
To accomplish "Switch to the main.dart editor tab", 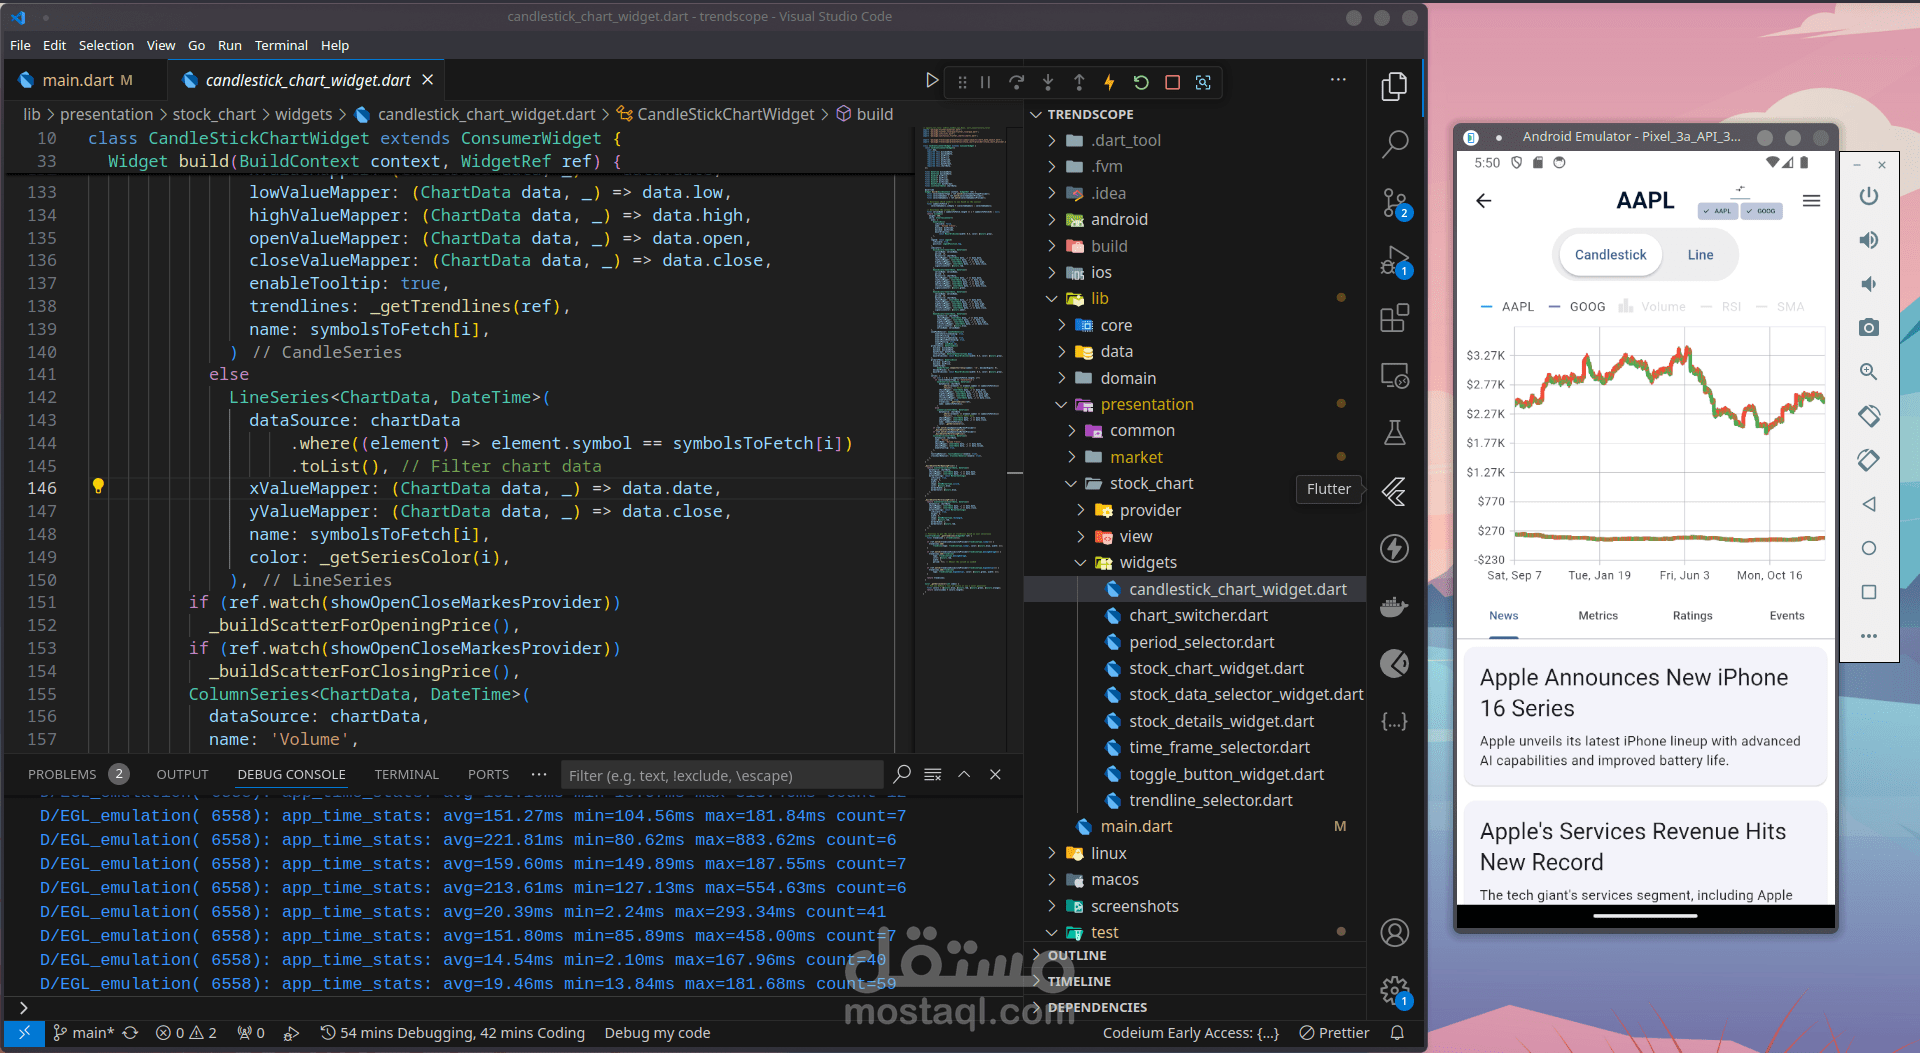I will [86, 81].
